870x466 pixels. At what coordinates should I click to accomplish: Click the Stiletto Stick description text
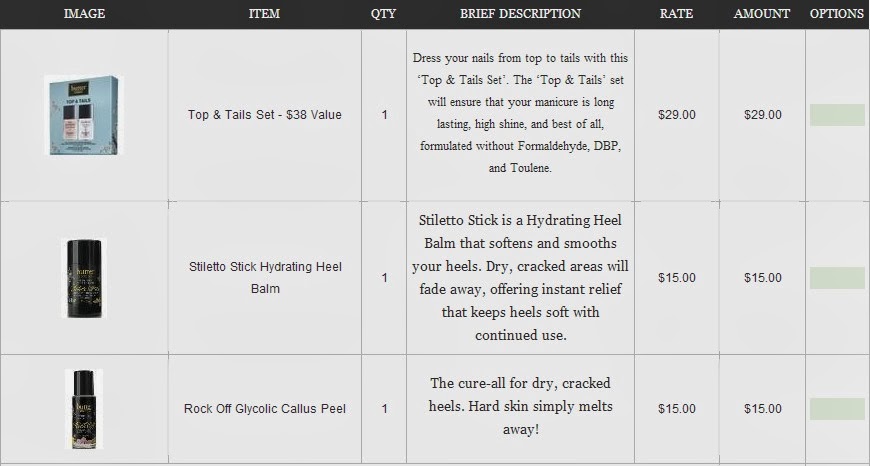520,277
